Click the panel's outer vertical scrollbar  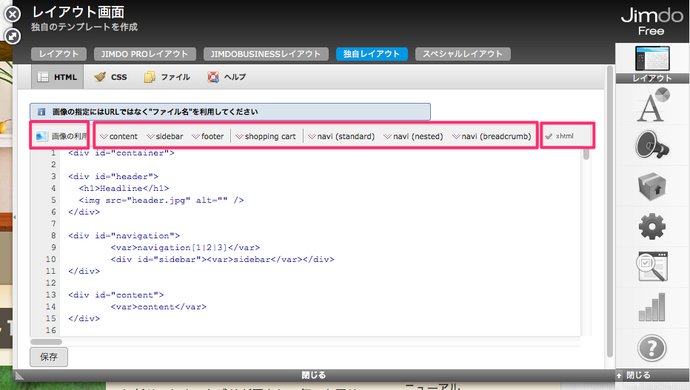tap(609, 211)
